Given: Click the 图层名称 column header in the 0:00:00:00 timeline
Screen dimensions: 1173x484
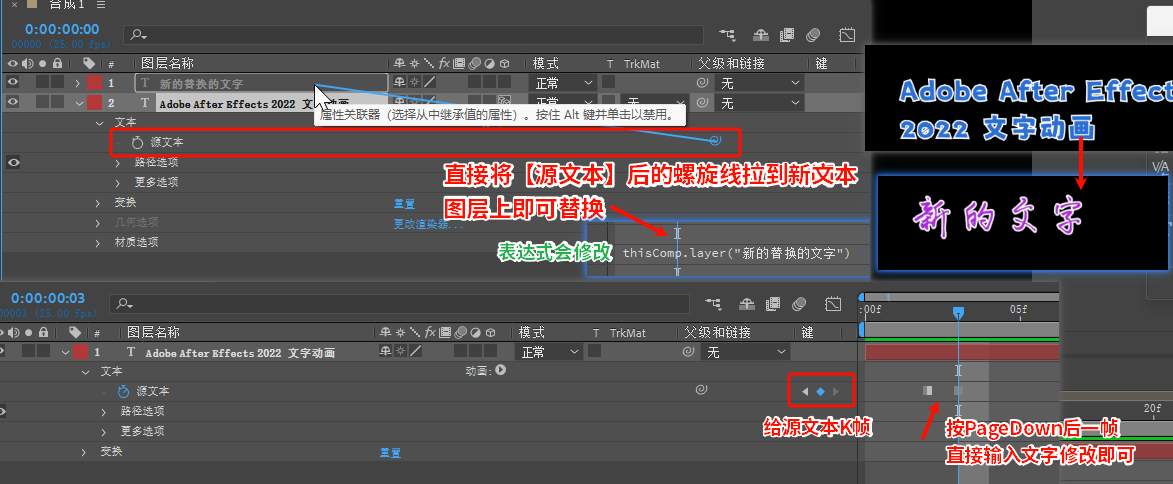Looking at the screenshot, I should (168, 64).
